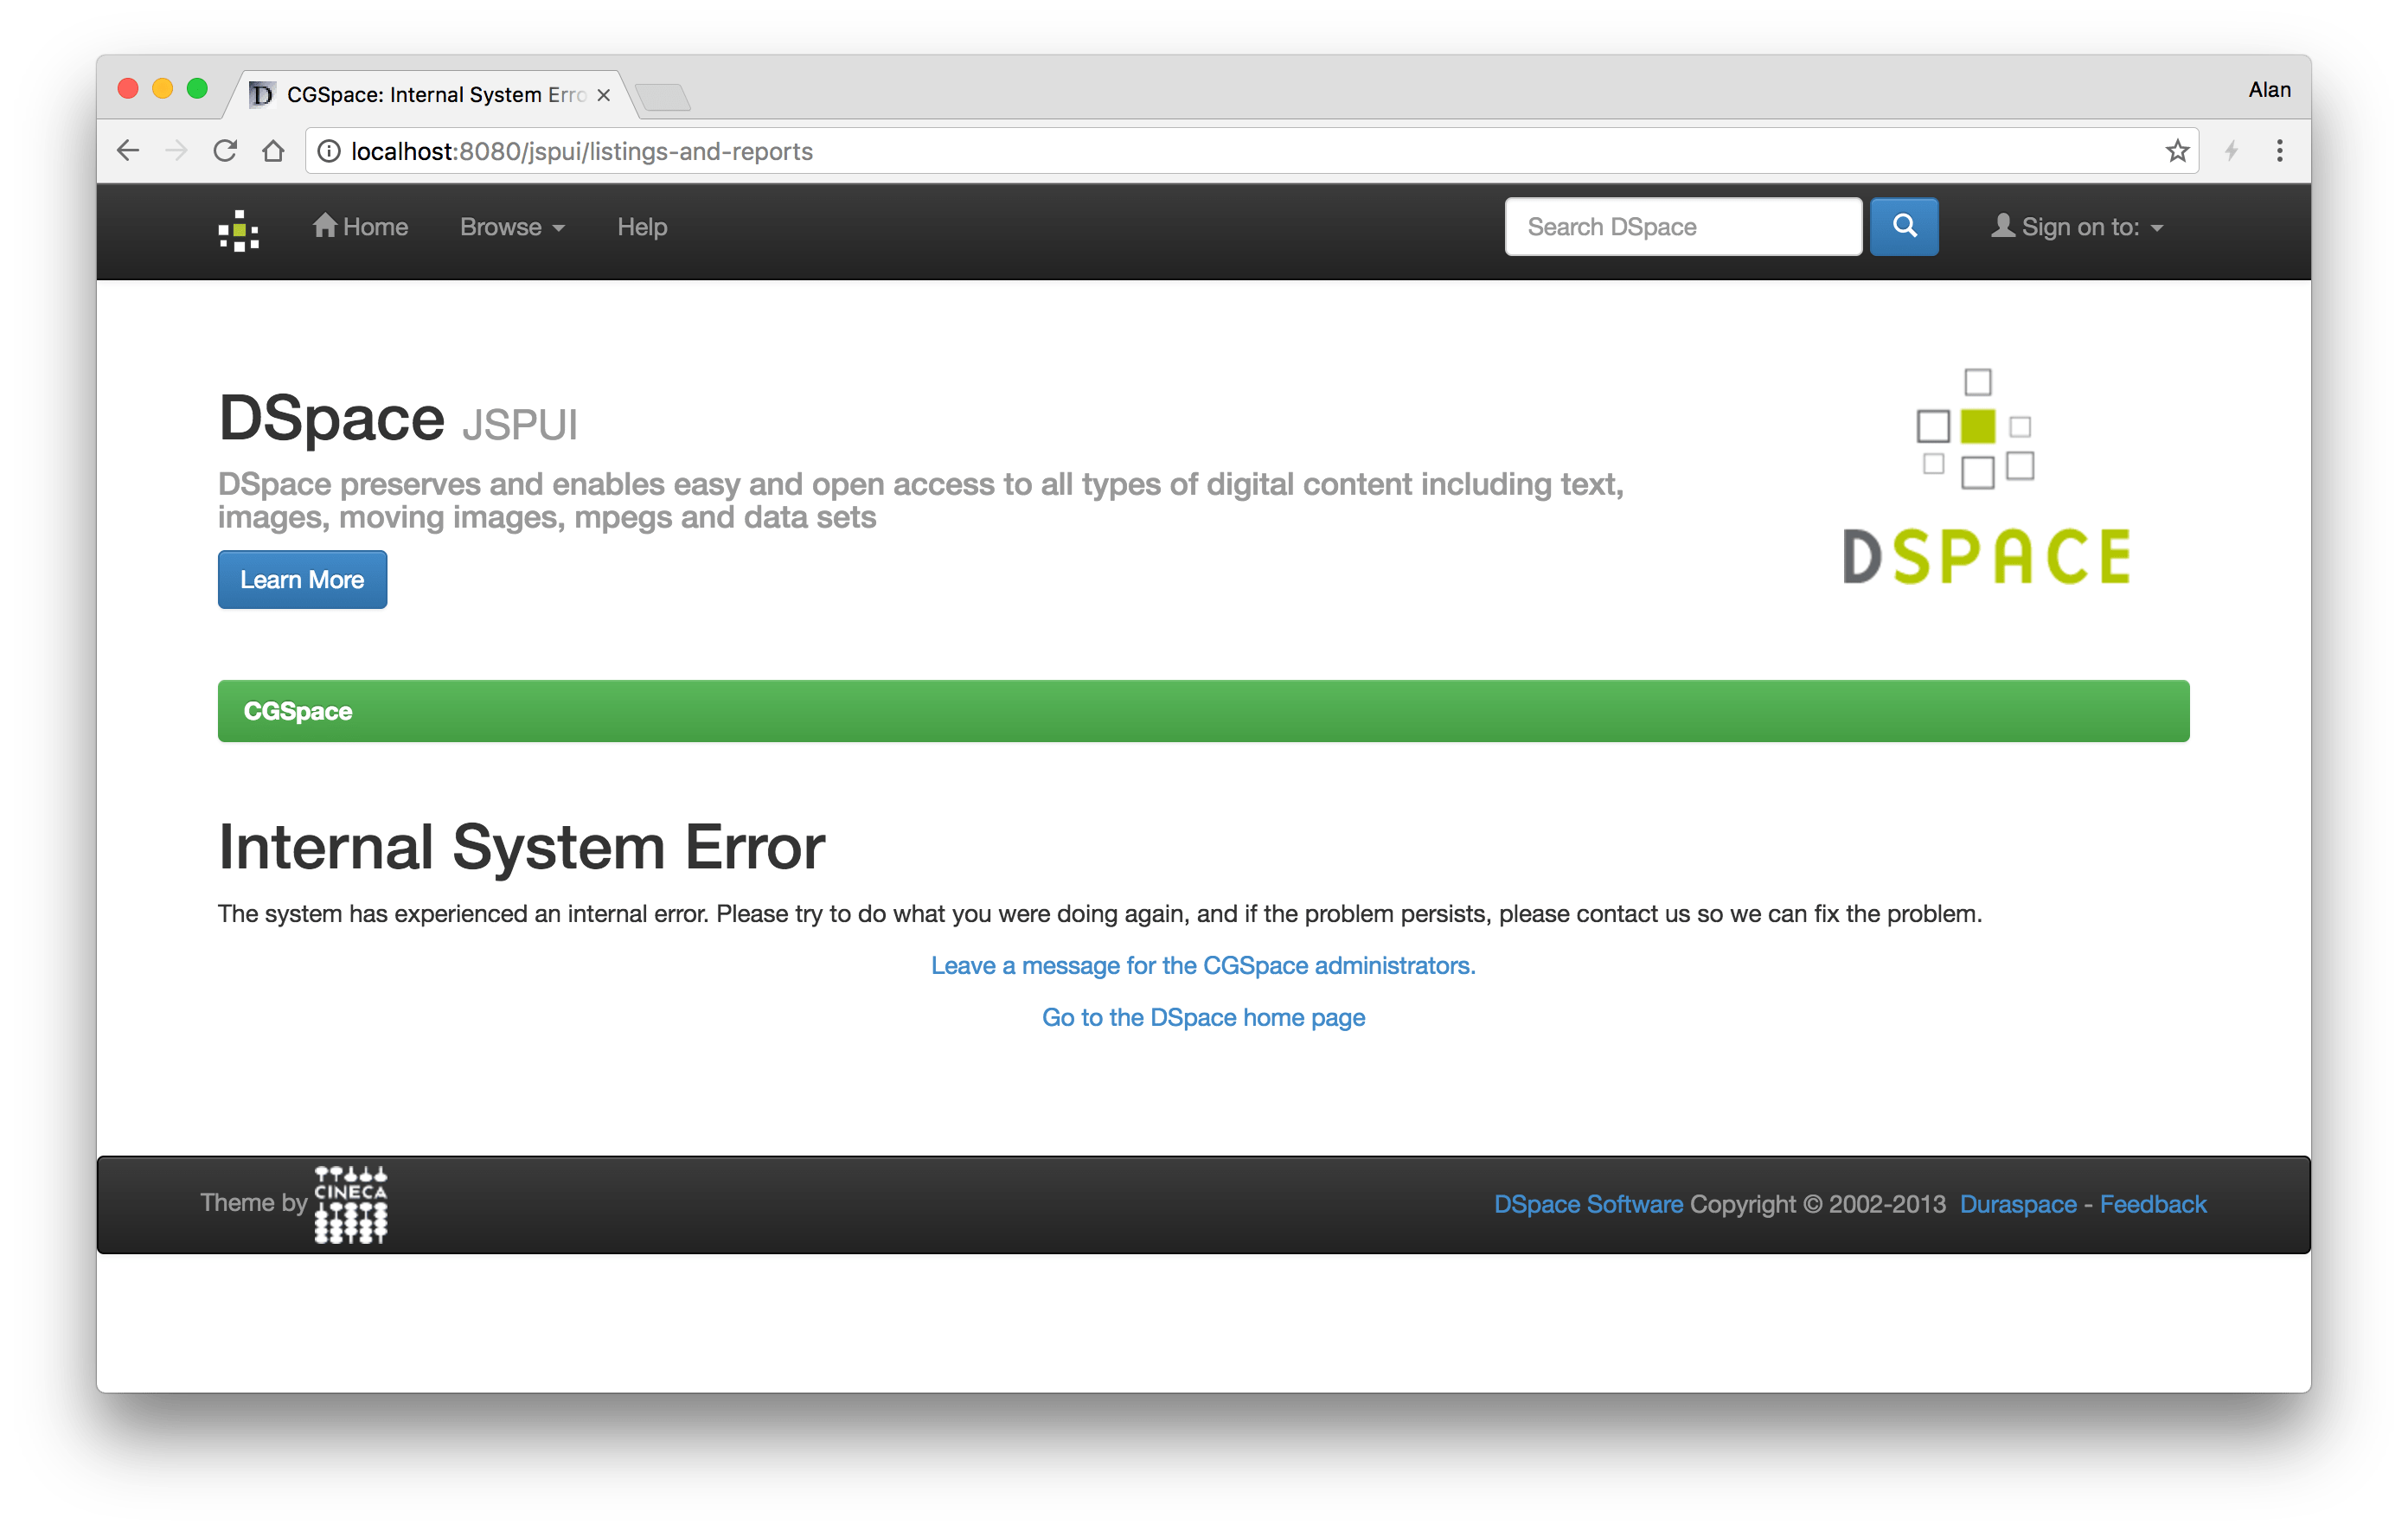Image resolution: width=2408 pixels, height=1531 pixels.
Task: Expand the Sign on to dropdown
Action: 2078,227
